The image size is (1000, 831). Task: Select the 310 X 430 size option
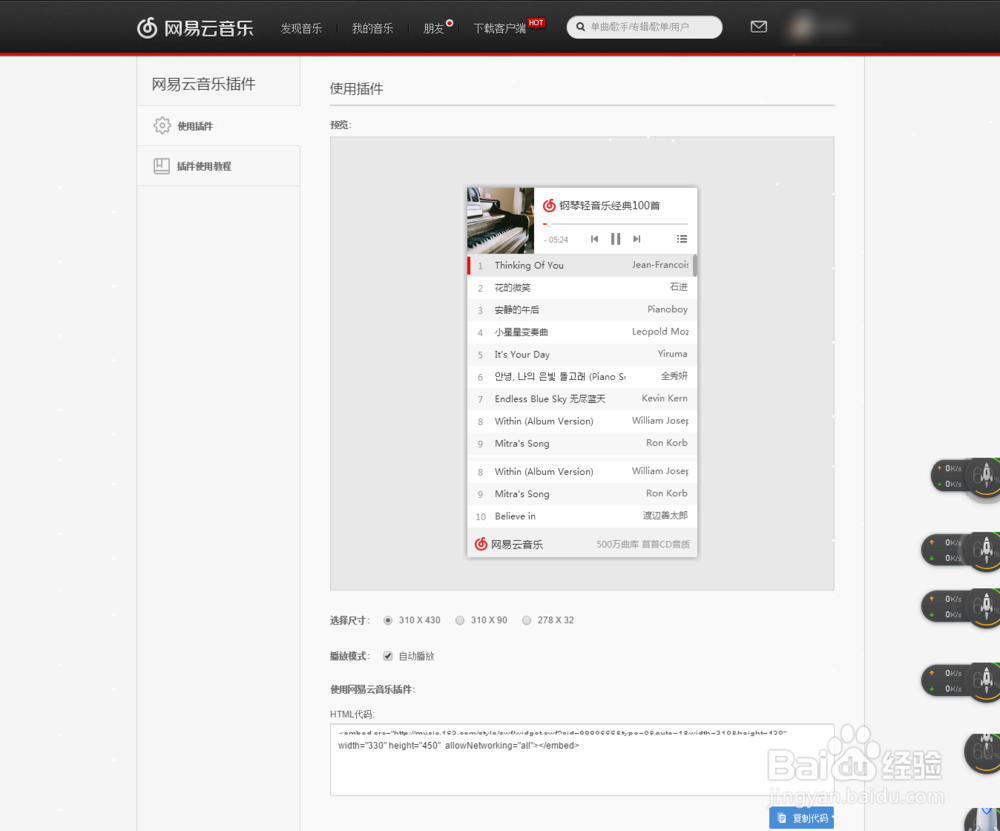[x=388, y=620]
